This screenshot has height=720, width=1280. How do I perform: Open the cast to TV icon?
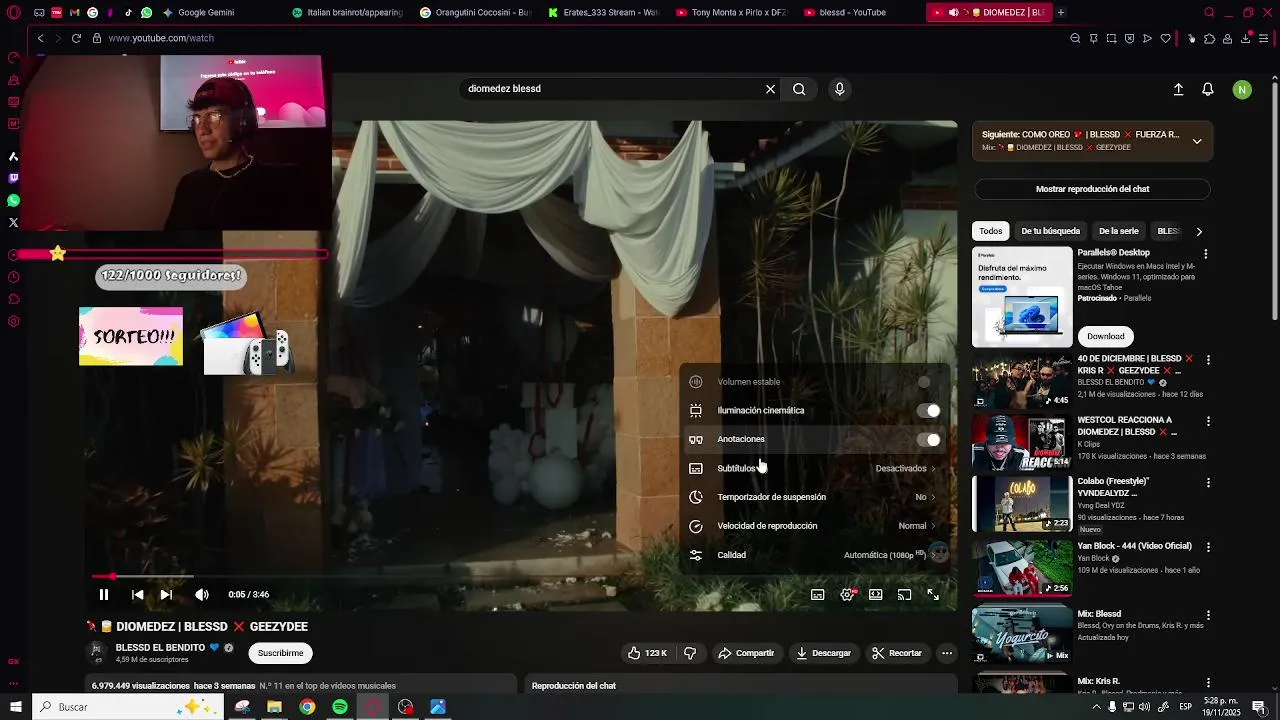(904, 594)
